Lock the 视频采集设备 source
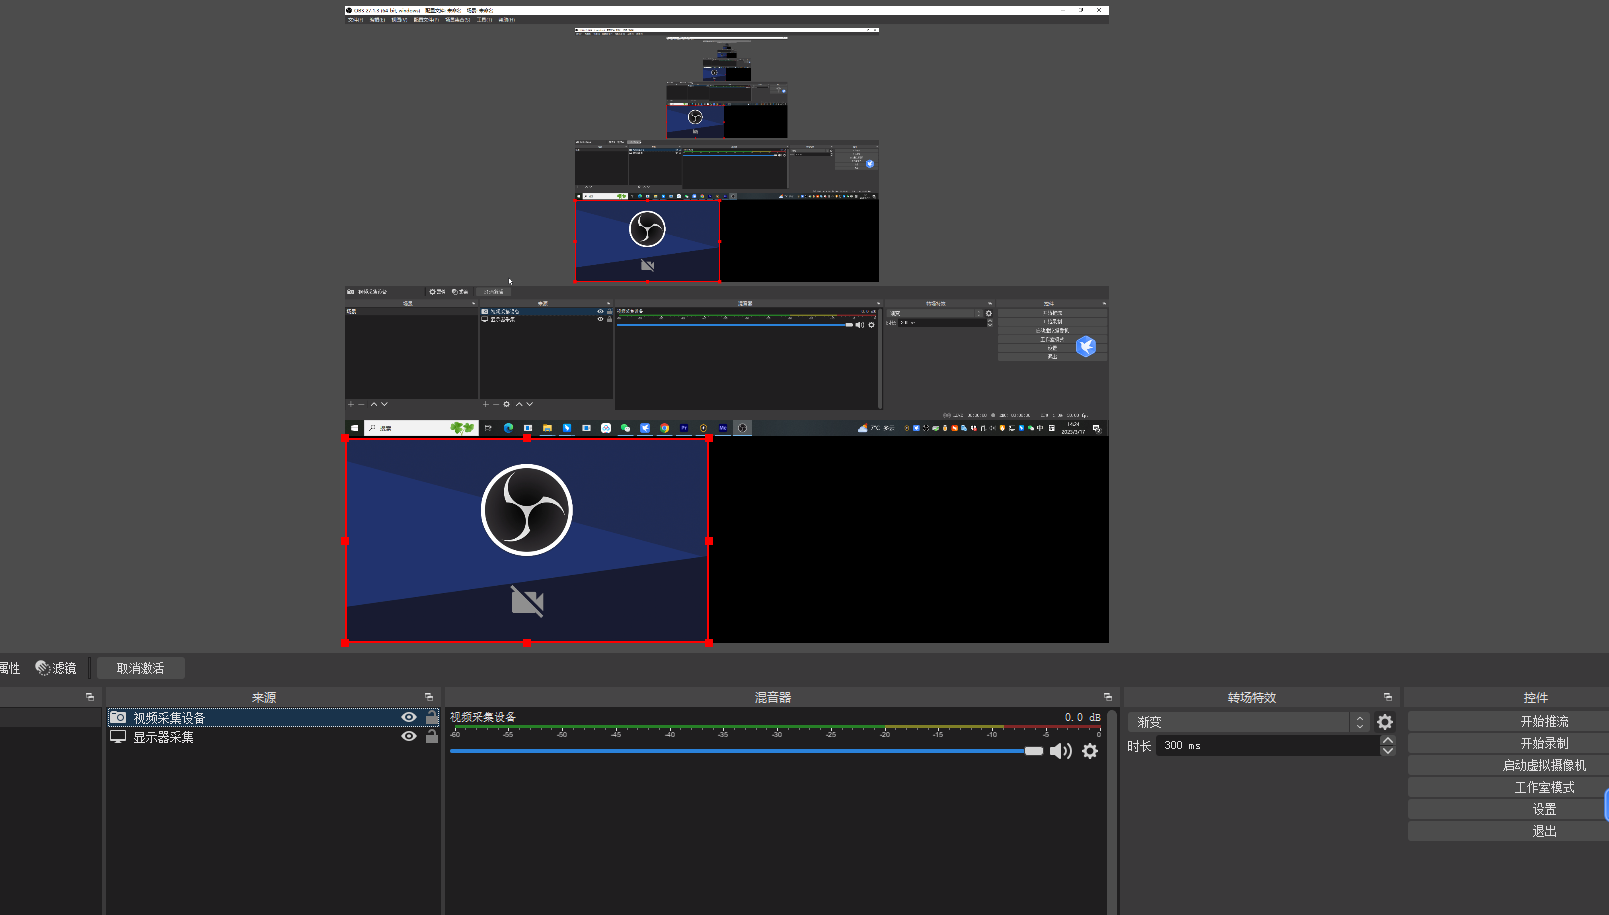This screenshot has height=915, width=1609. point(432,718)
